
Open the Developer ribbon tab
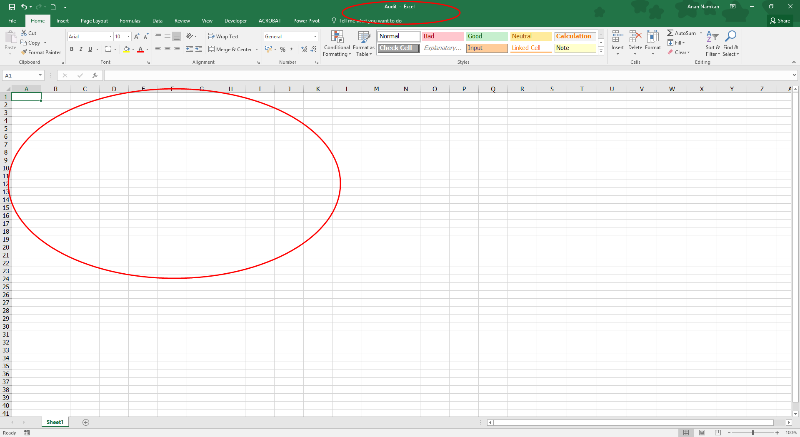tap(236, 20)
